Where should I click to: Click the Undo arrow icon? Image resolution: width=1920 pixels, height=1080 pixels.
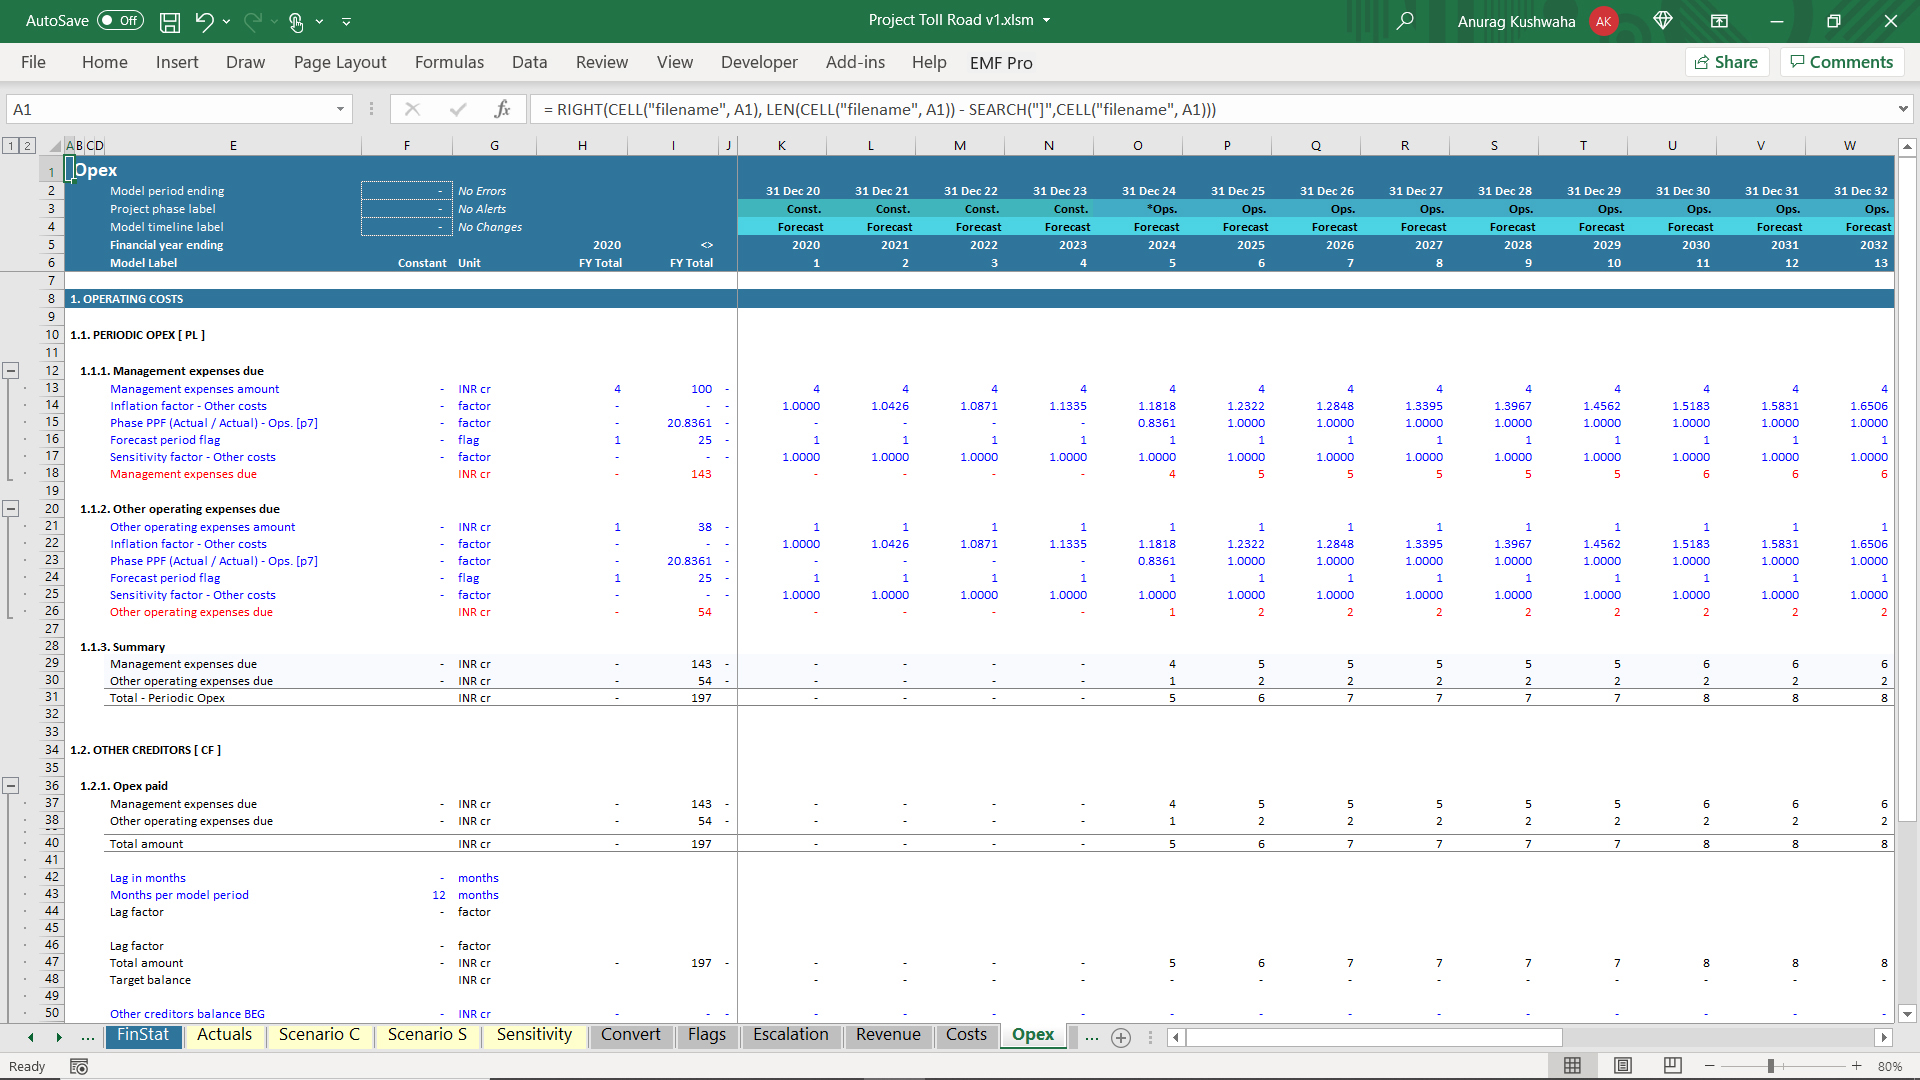click(204, 21)
